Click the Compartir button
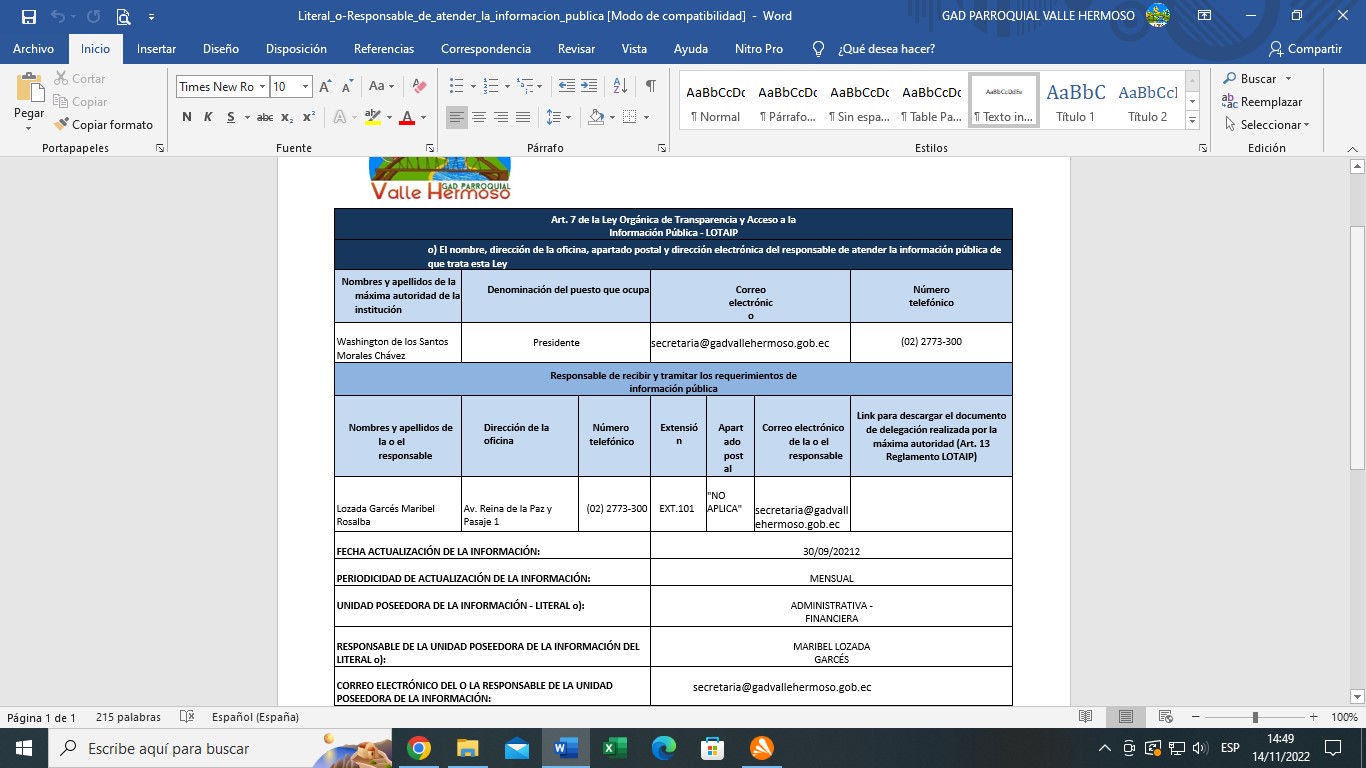This screenshot has width=1366, height=768. pyautogui.click(x=1305, y=49)
